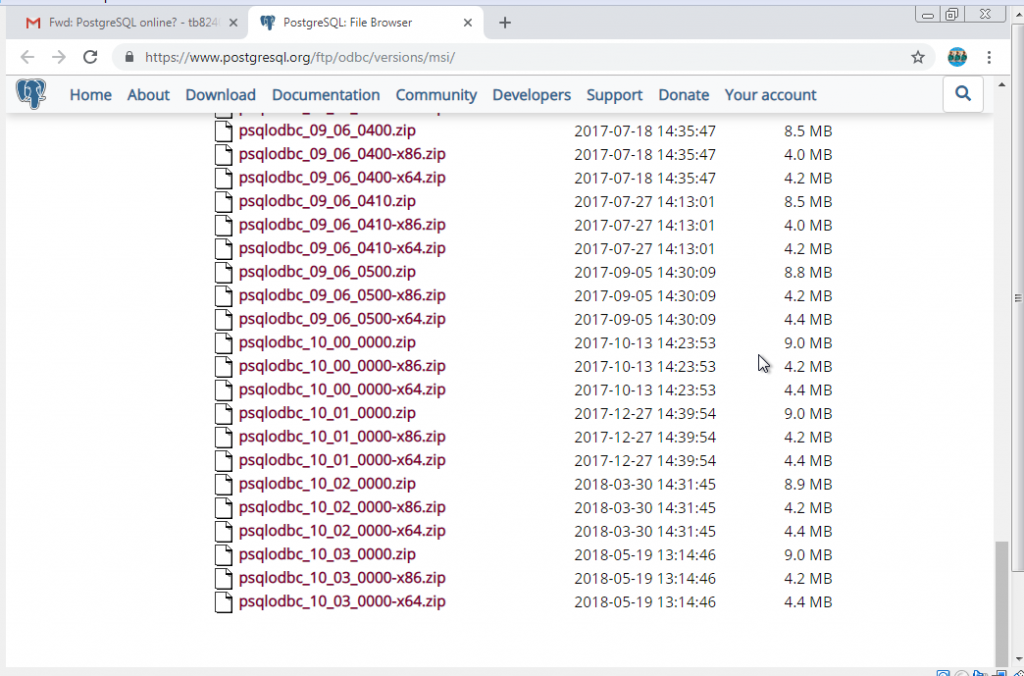Open the Donate menu item
The width and height of the screenshot is (1024, 676).
click(x=683, y=95)
